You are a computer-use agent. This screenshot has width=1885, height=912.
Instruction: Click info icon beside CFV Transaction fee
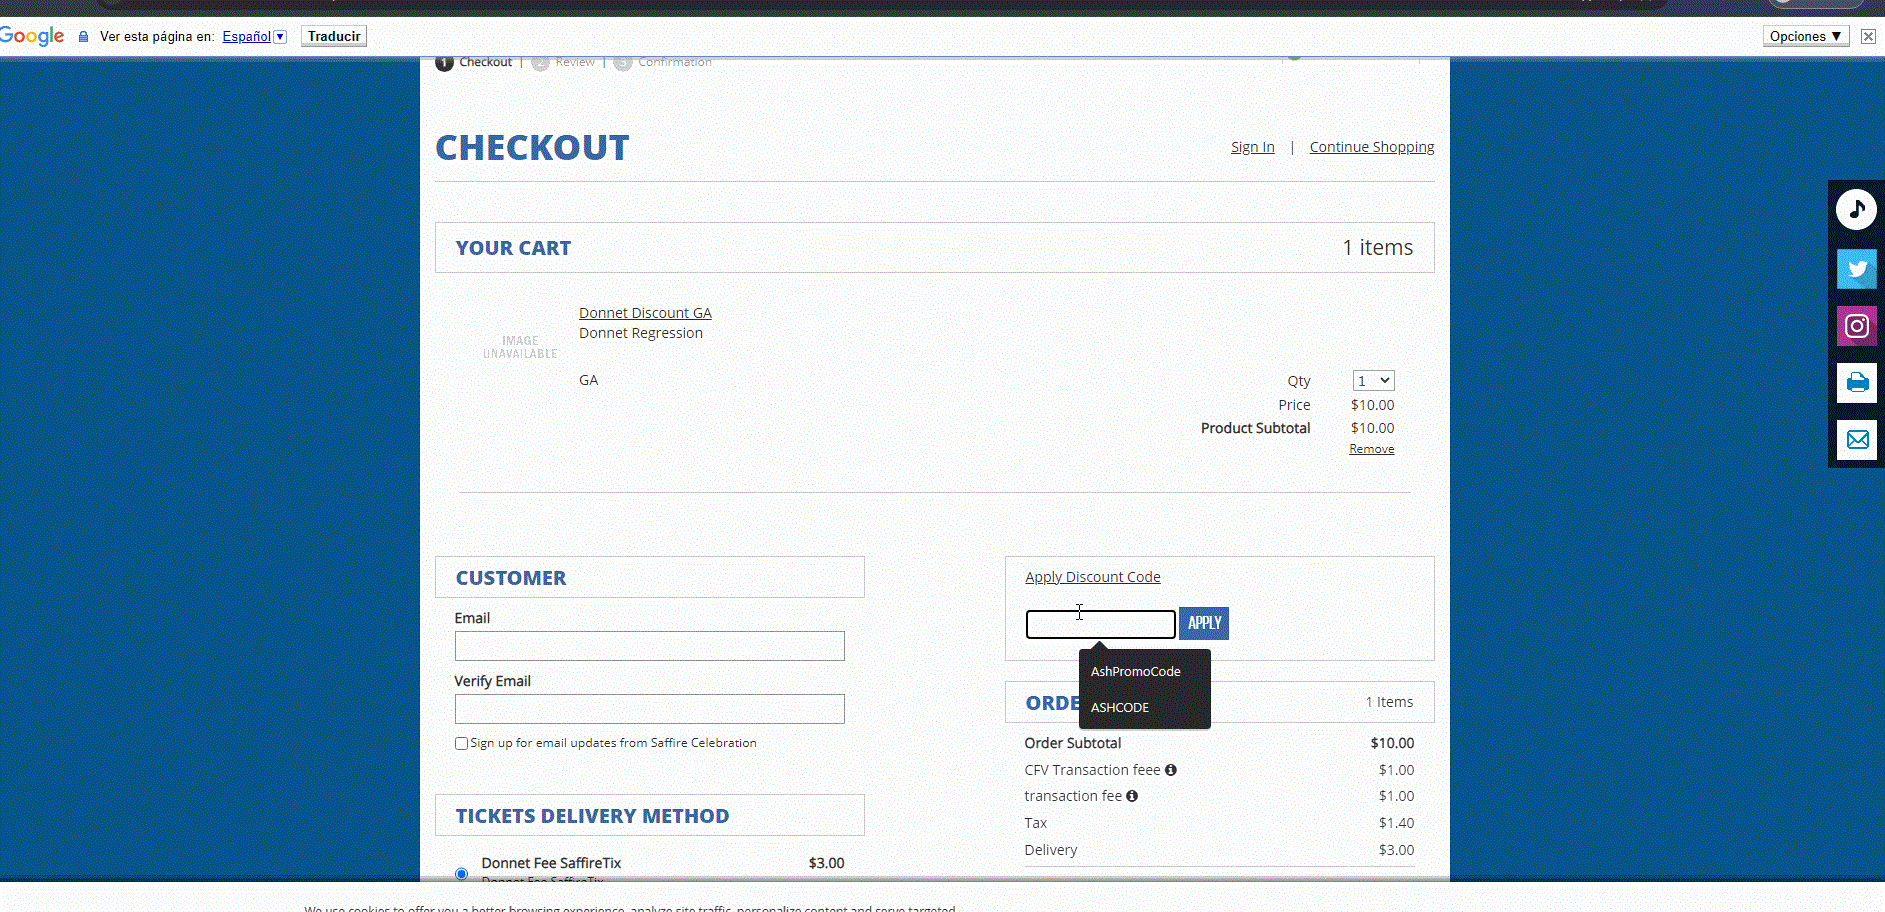[x=1170, y=770]
